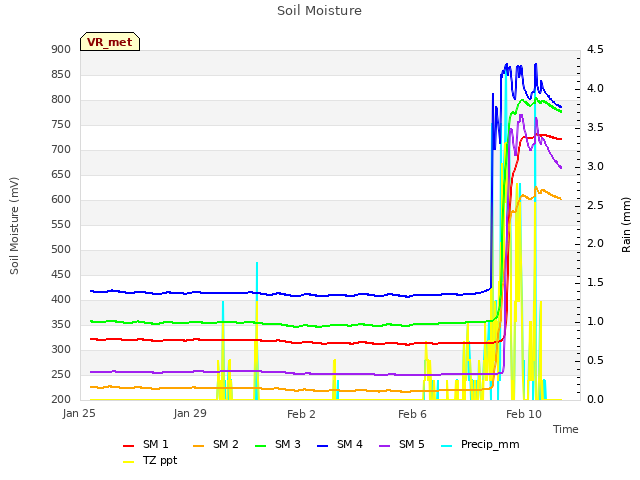Viewport: 640px width, 480px height.
Task: Click the 4.5 right-axis tick label
Action: pyautogui.click(x=595, y=50)
